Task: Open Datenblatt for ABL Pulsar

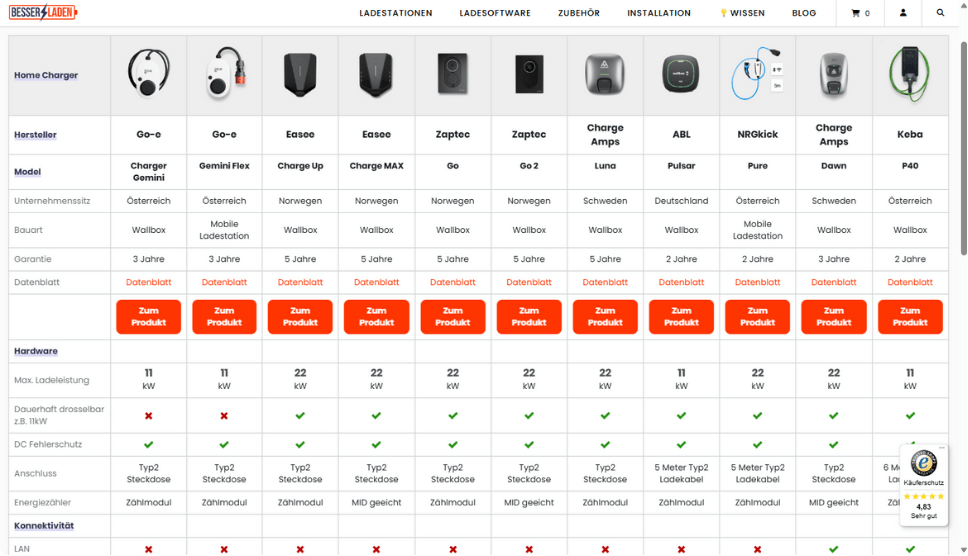Action: [681, 283]
